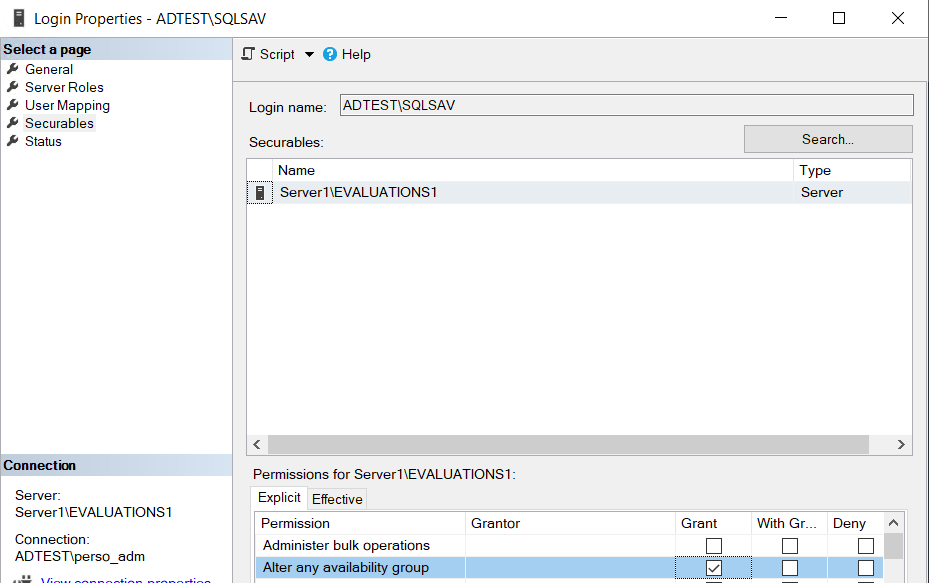Check With Grant for Administer bulk operations

[x=790, y=546]
